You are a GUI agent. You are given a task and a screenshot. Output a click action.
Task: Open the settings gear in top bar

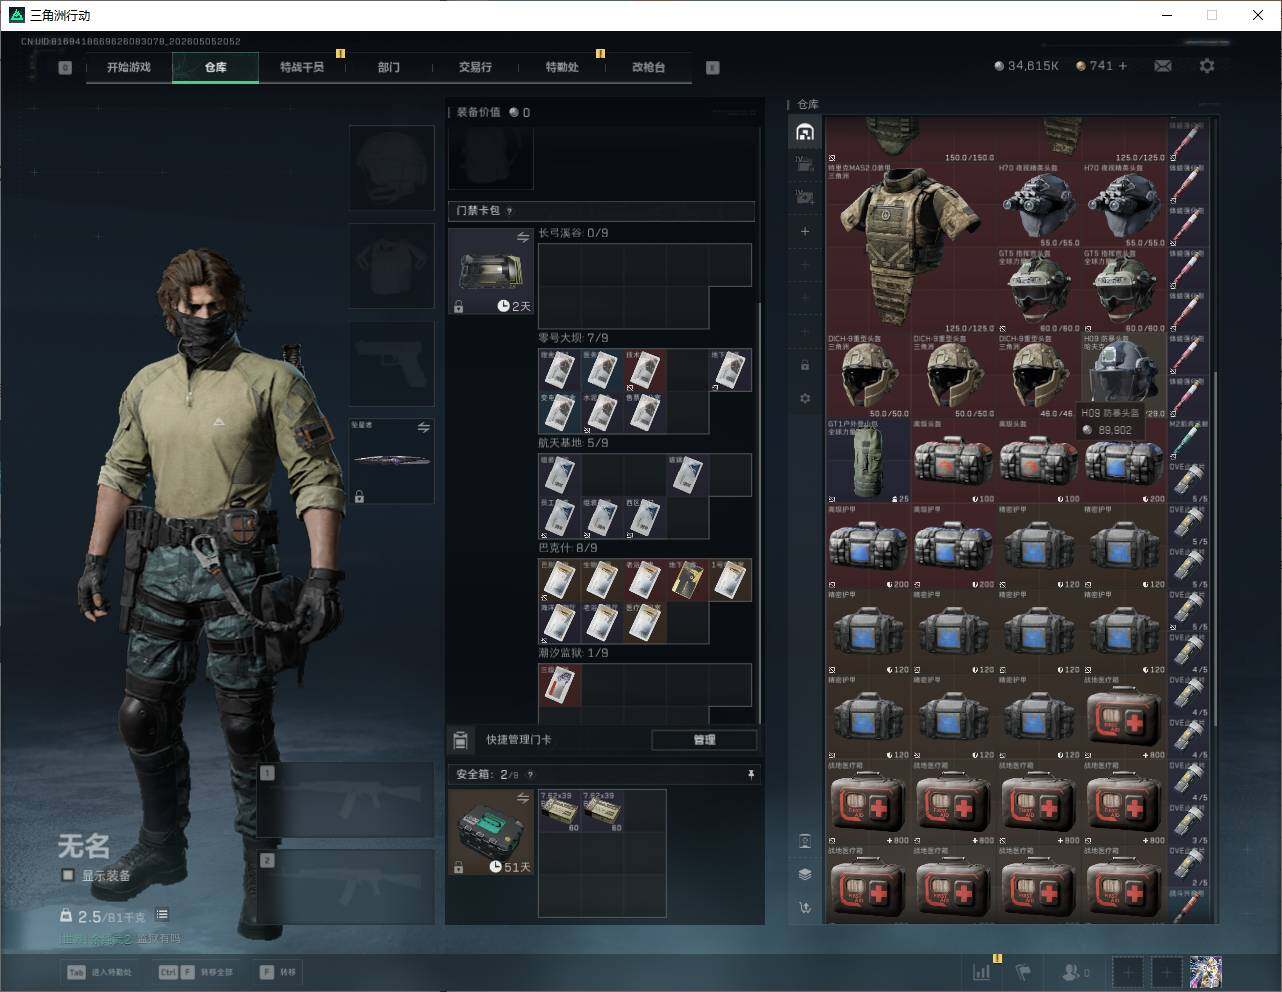coord(1207,66)
